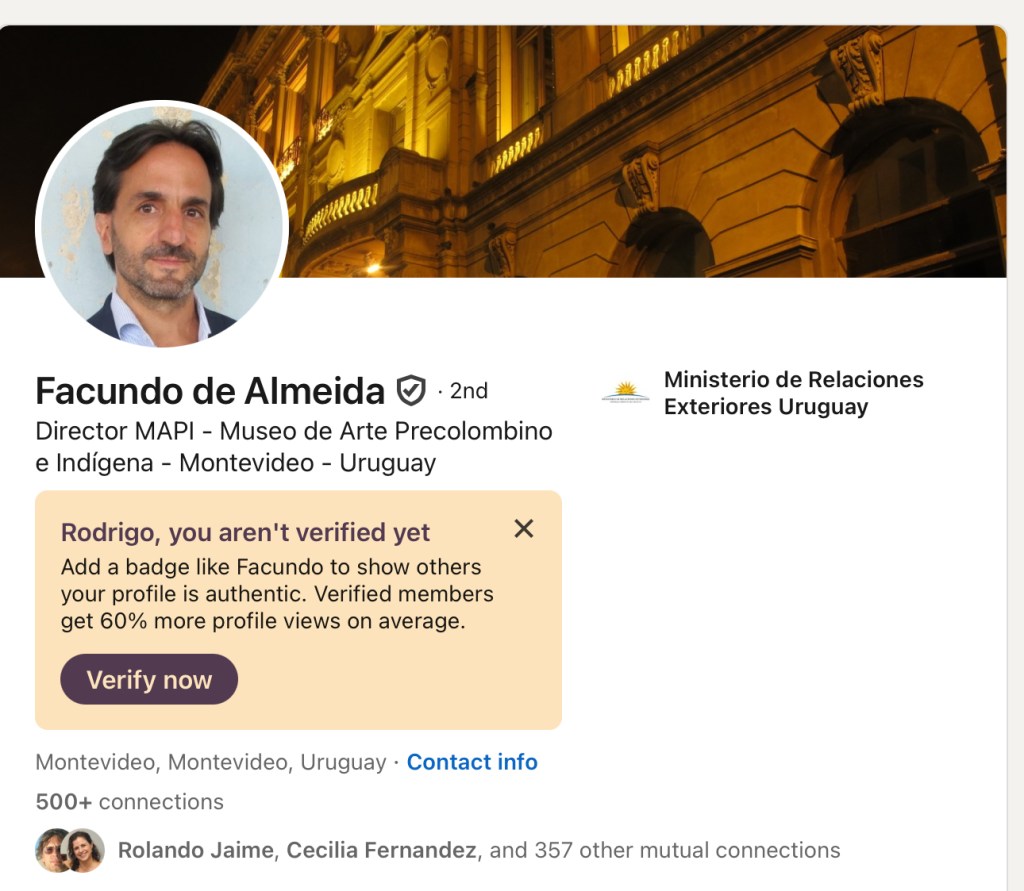The width and height of the screenshot is (1024, 891).
Task: Click the Ministerio de Relaciones Exteriores logo
Action: point(625,393)
